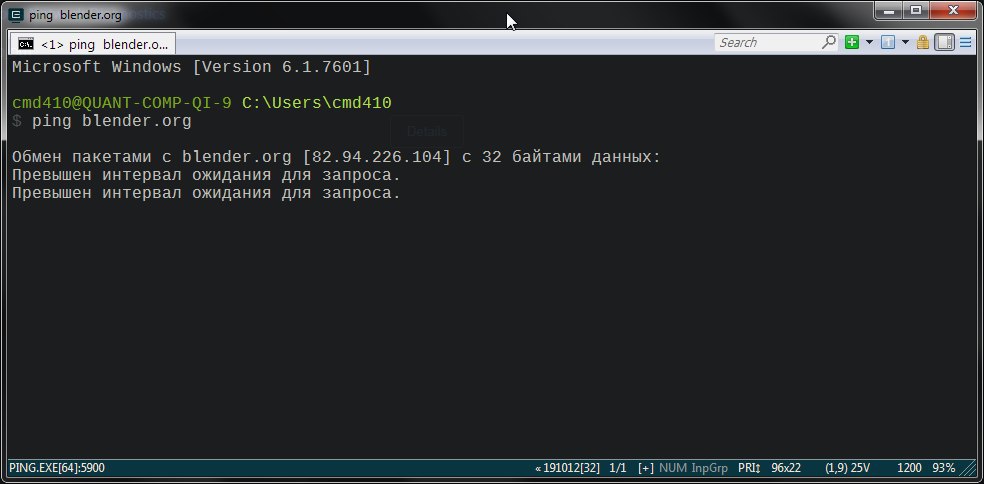Click the padlock lock-console icon
This screenshot has height=484, width=984.
tap(922, 43)
